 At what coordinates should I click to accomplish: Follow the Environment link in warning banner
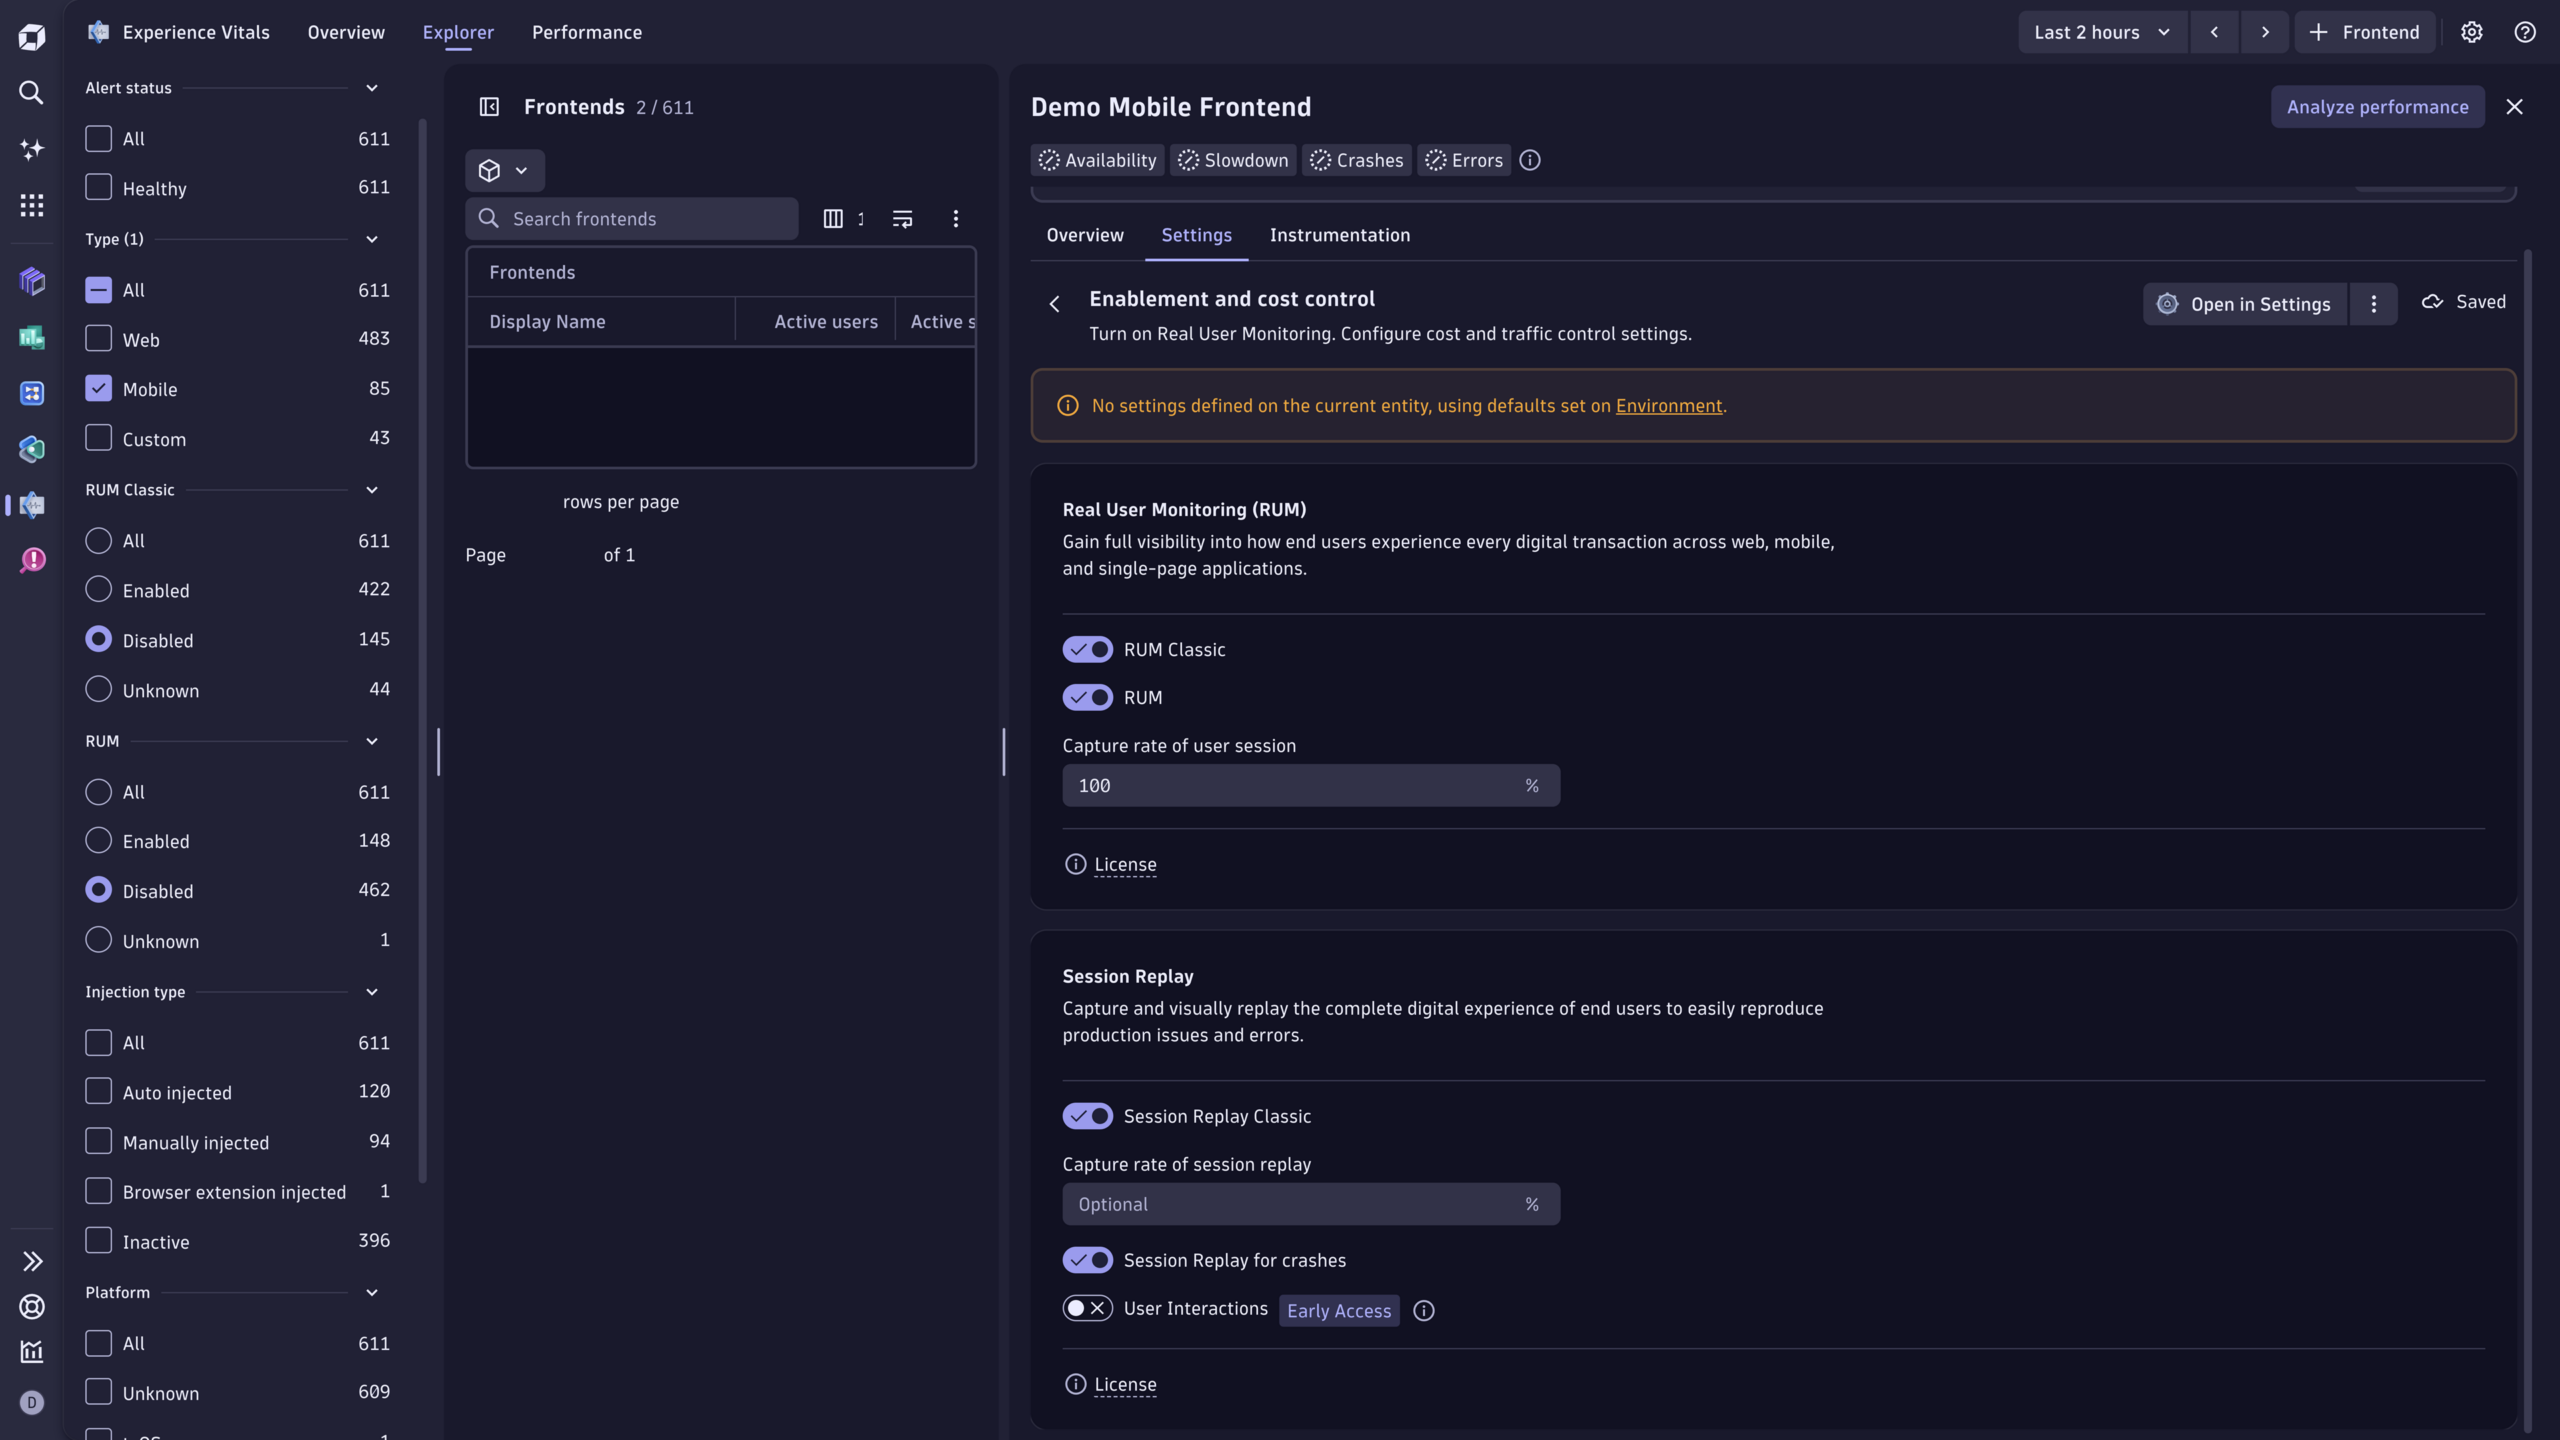(1668, 406)
